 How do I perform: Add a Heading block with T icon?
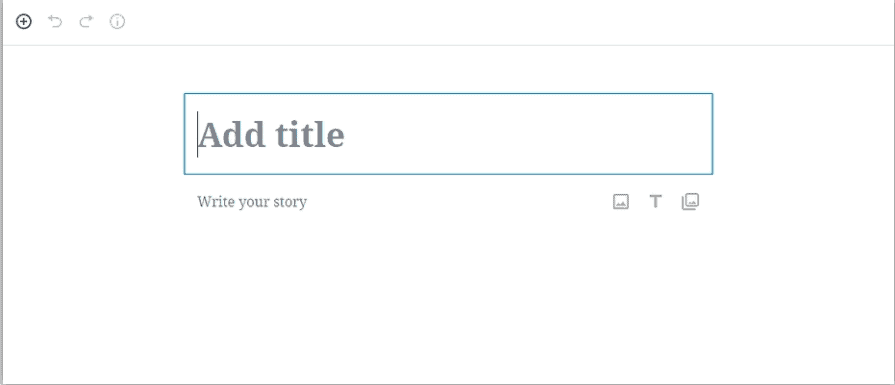click(x=656, y=201)
